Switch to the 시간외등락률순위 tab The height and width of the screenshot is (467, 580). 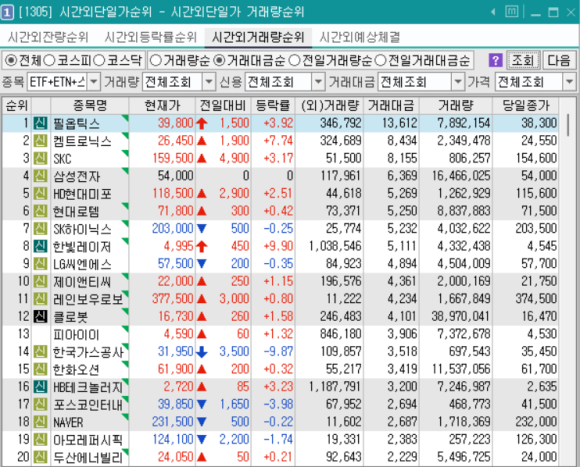coord(151,37)
